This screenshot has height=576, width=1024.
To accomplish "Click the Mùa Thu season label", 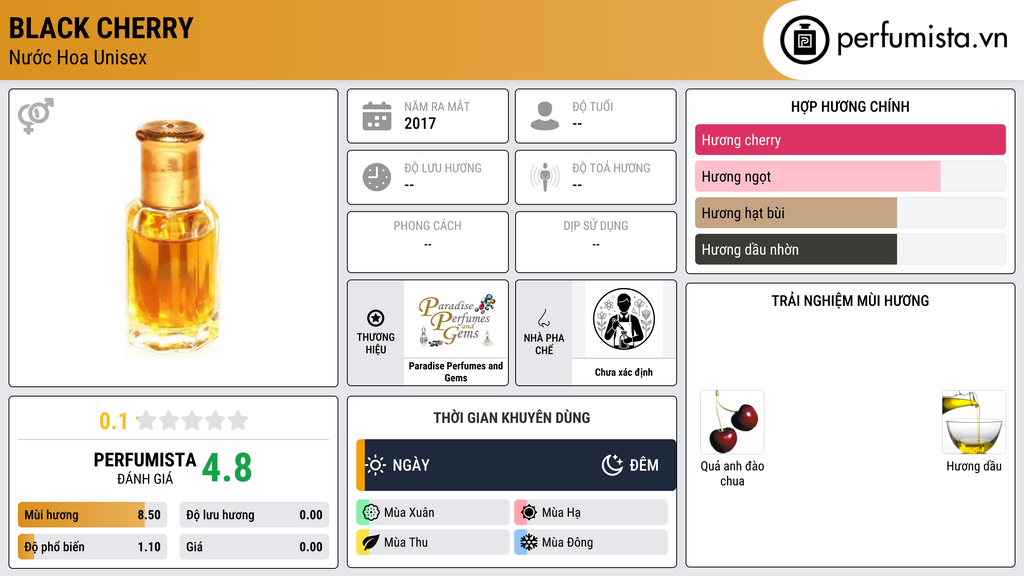I will pyautogui.click(x=406, y=542).
